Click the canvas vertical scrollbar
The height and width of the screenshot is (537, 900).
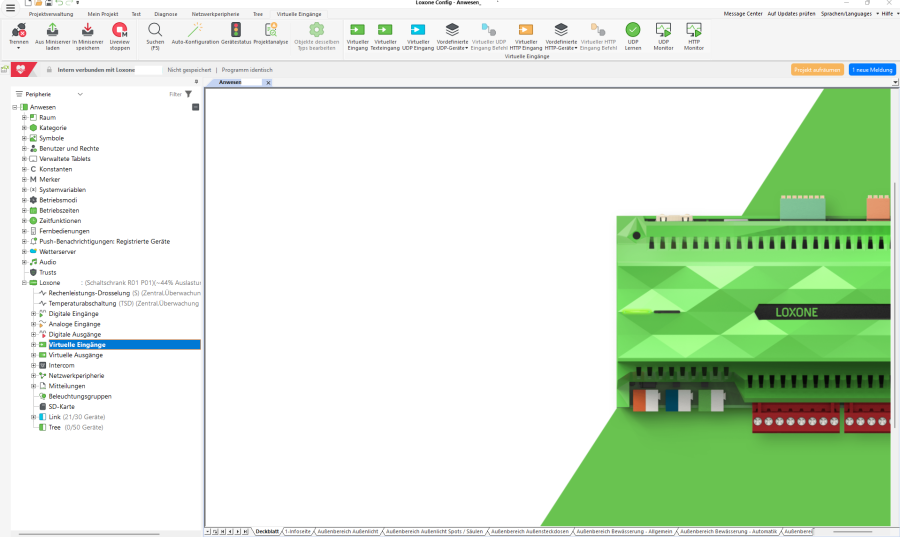[x=894, y=305]
